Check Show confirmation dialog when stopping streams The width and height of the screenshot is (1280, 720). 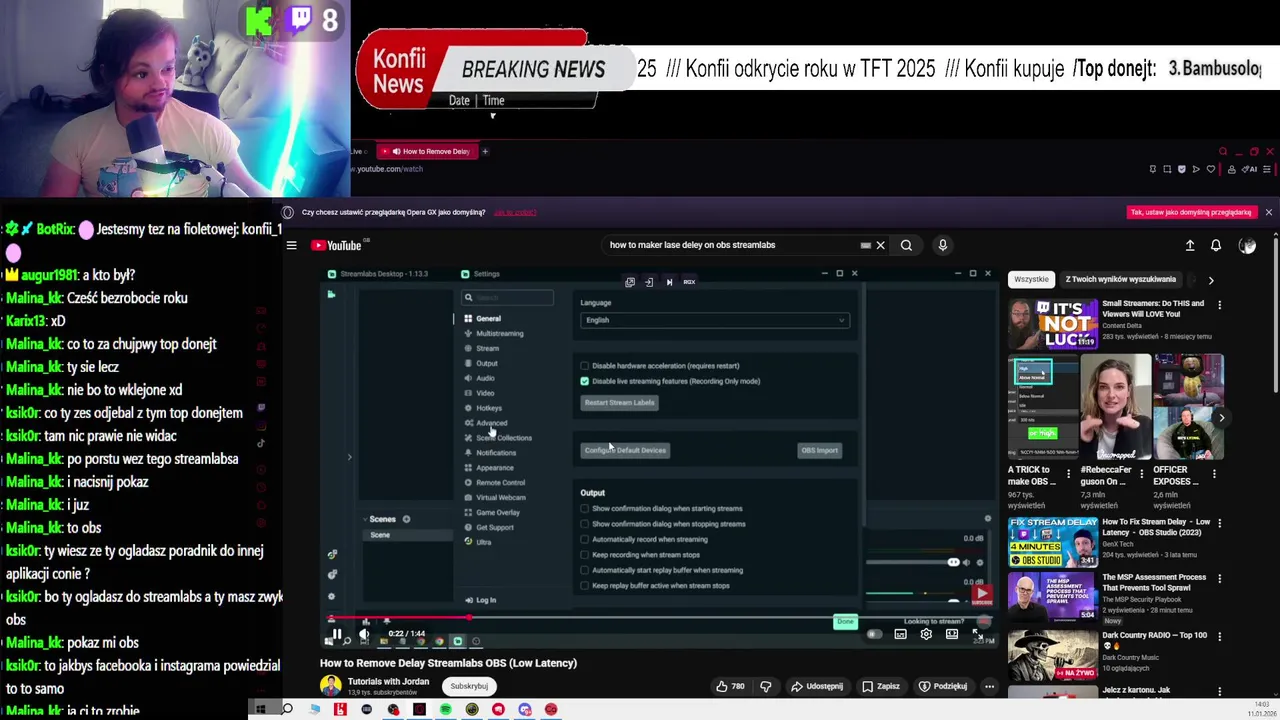(585, 524)
